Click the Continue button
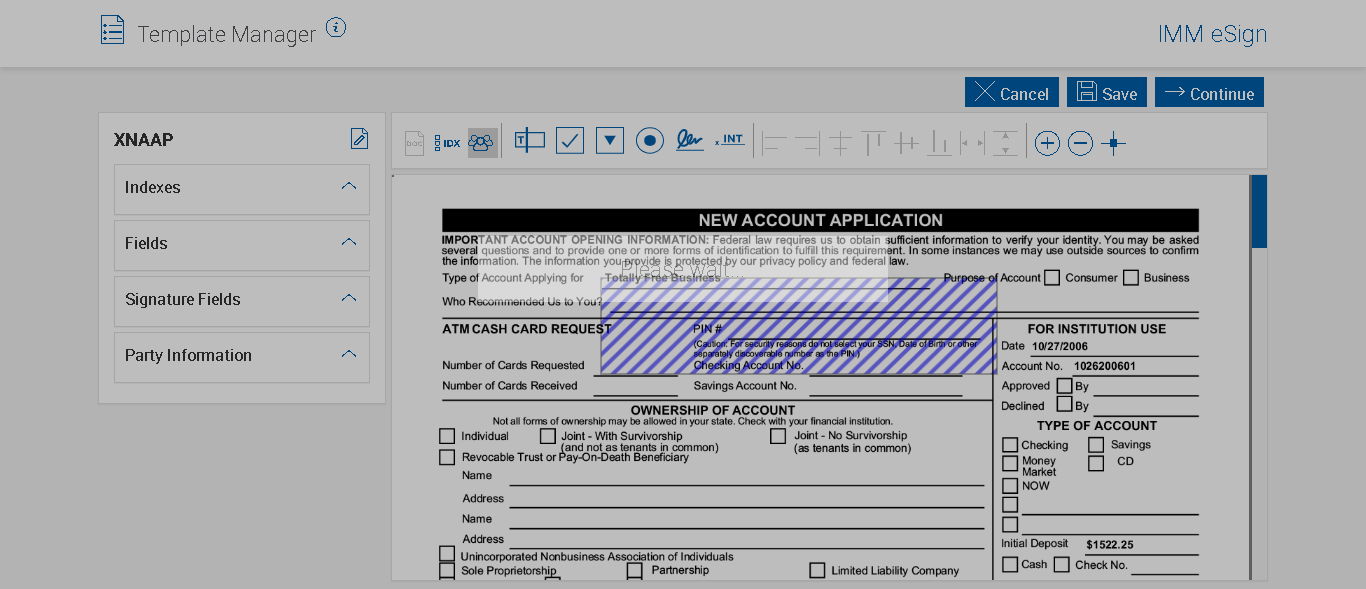This screenshot has height=589, width=1366. pos(1209,93)
